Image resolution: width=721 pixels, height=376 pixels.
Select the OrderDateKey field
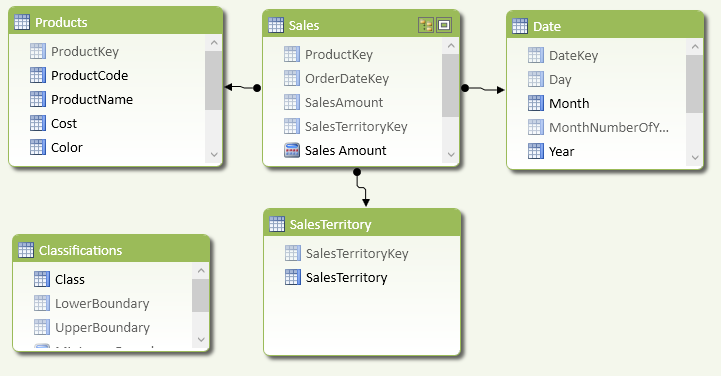[347, 78]
